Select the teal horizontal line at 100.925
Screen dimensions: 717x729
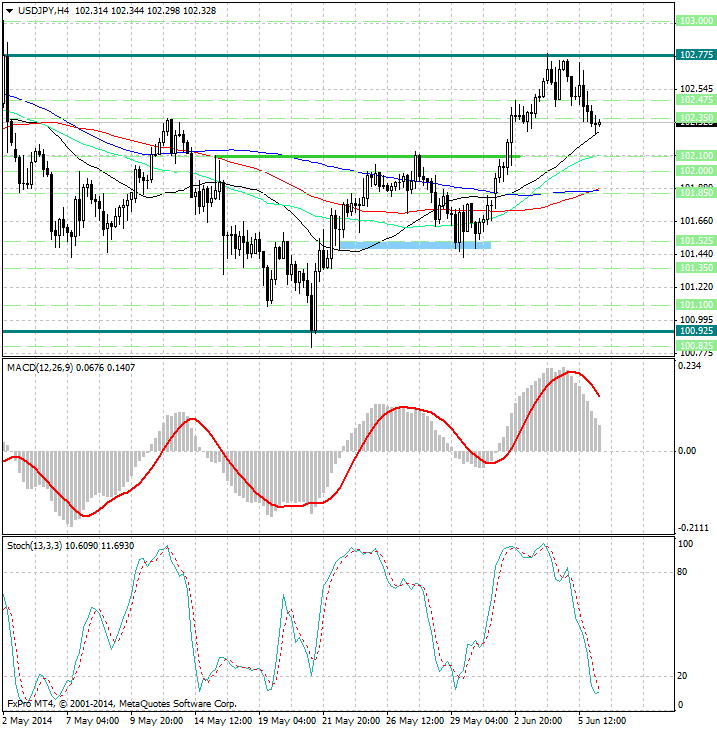339,331
